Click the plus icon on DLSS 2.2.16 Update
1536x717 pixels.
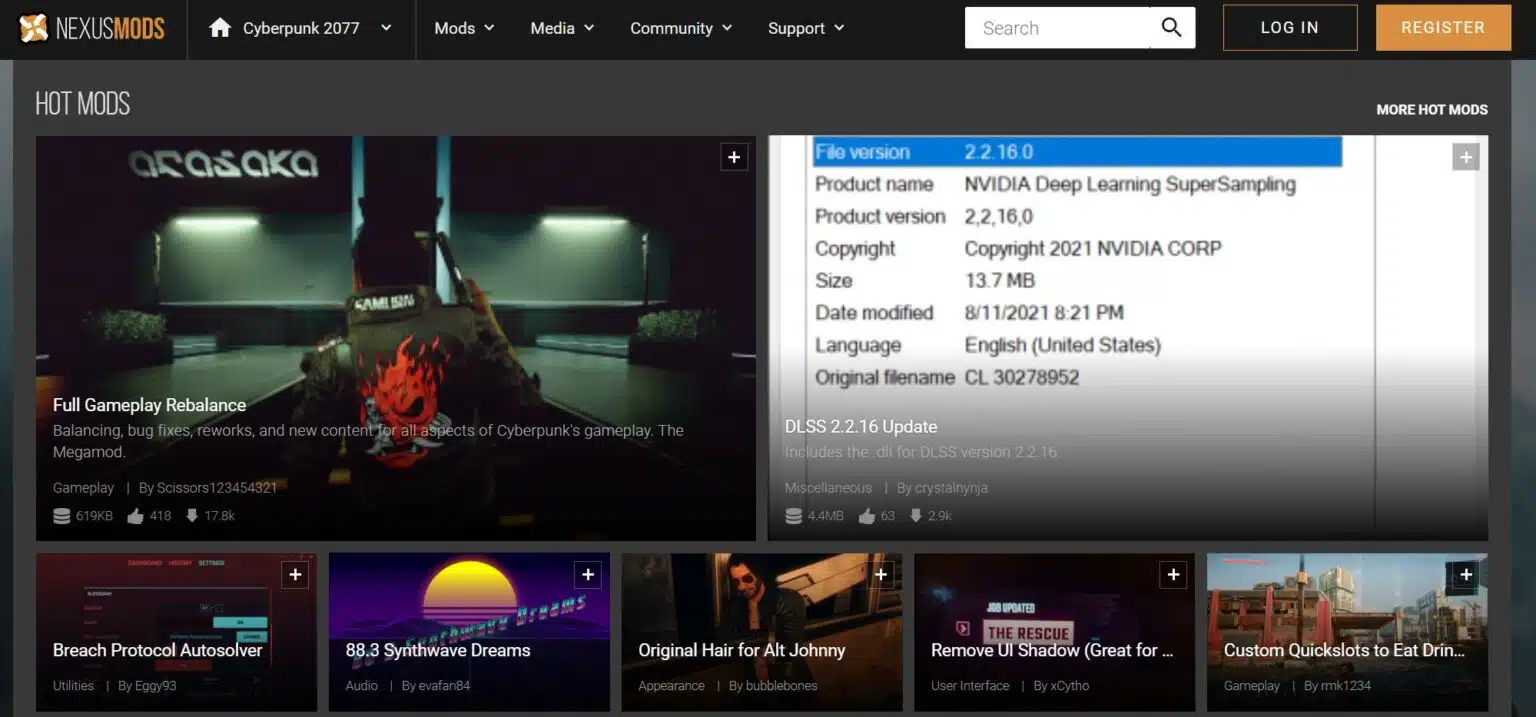[x=1465, y=157]
